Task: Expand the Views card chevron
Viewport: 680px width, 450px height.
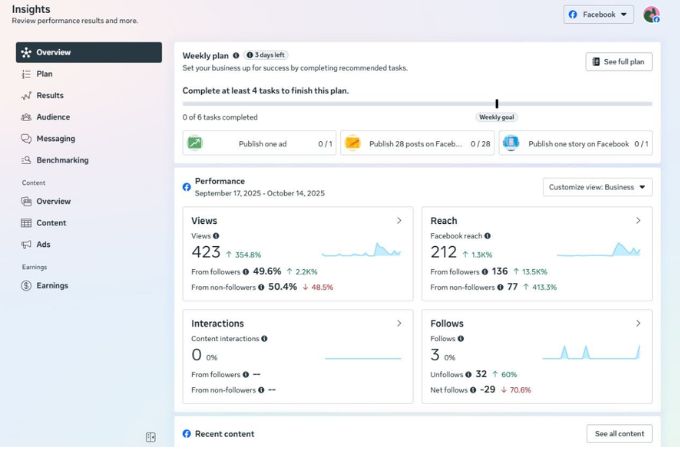Action: (x=399, y=221)
